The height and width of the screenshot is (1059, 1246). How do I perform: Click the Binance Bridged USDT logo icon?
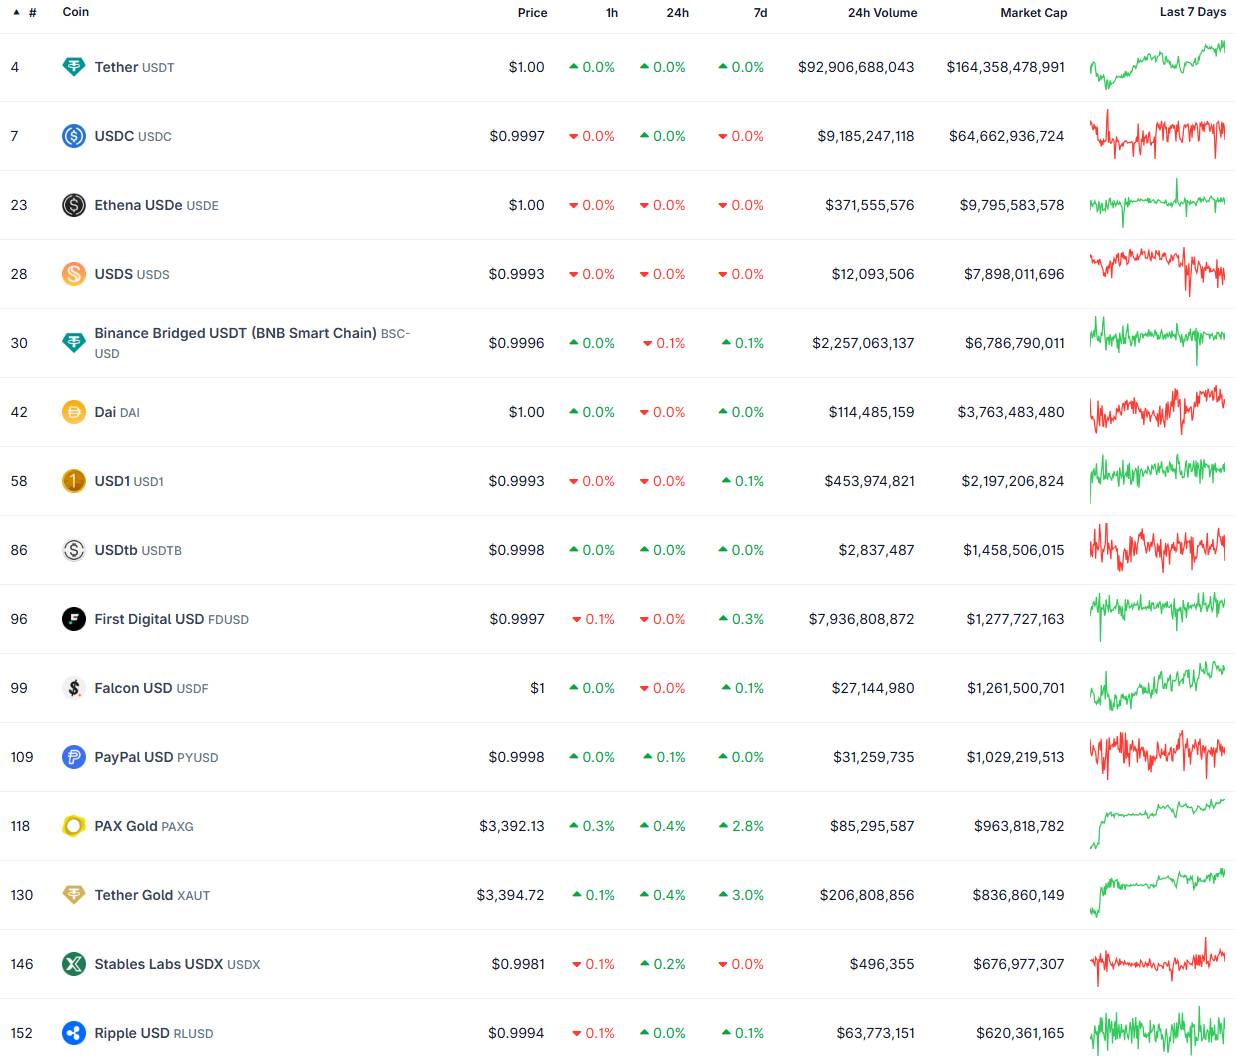(74, 343)
